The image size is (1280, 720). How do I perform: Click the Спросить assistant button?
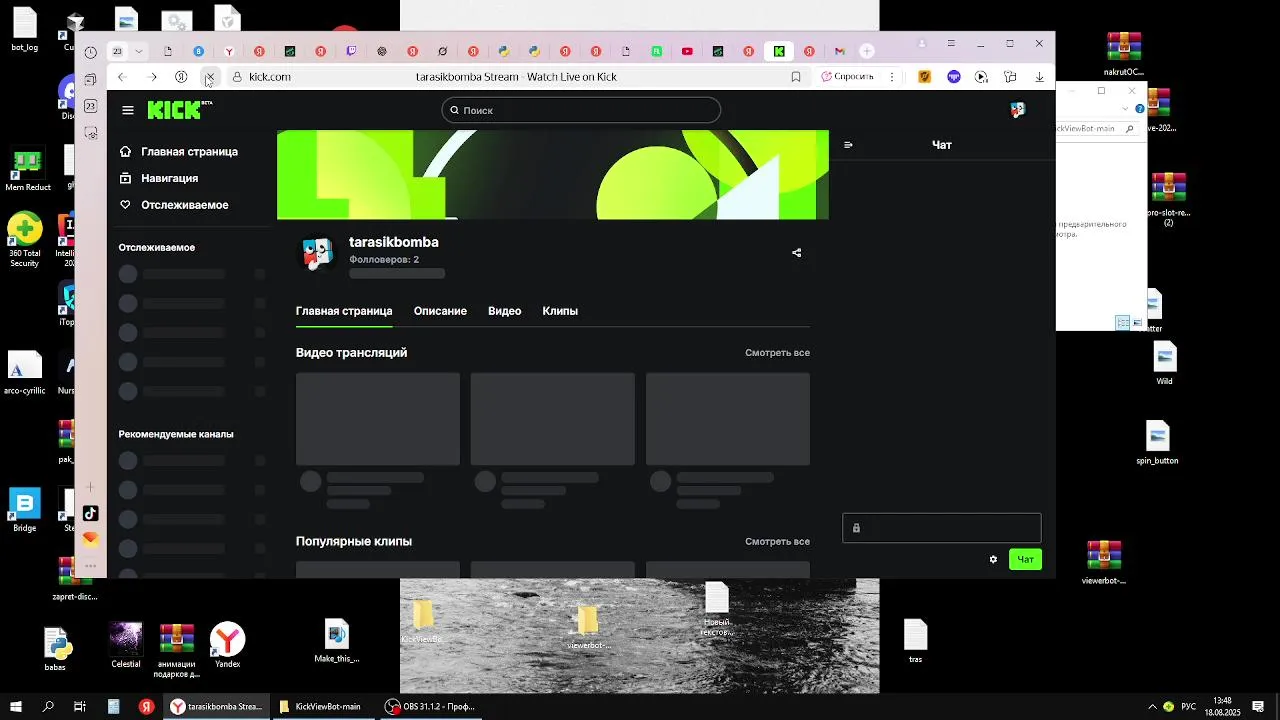(848, 77)
